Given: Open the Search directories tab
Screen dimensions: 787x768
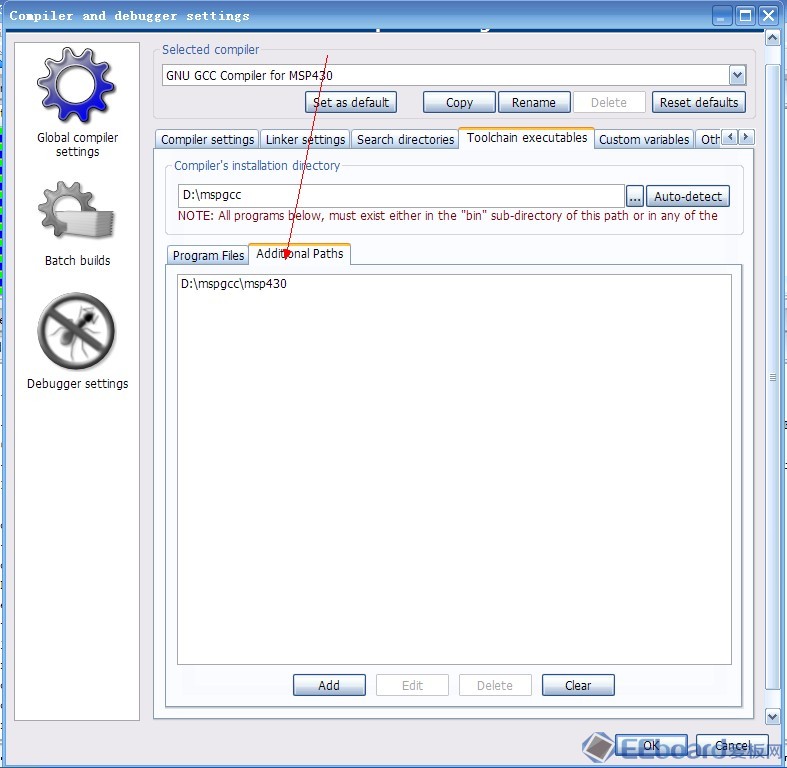Looking at the screenshot, I should point(405,140).
